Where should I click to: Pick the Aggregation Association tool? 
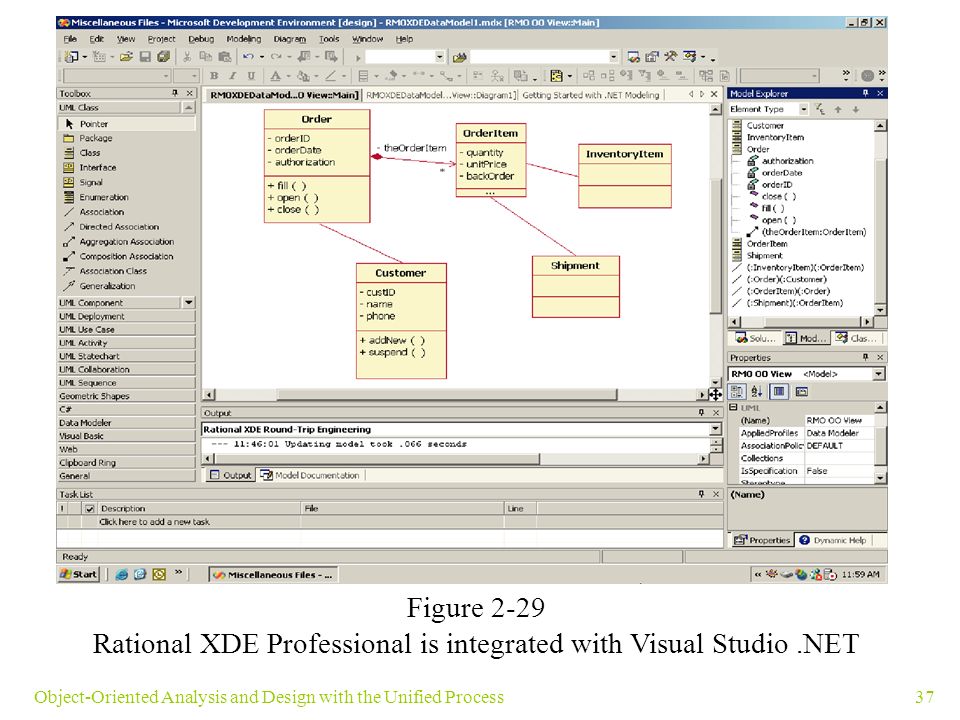(x=127, y=242)
